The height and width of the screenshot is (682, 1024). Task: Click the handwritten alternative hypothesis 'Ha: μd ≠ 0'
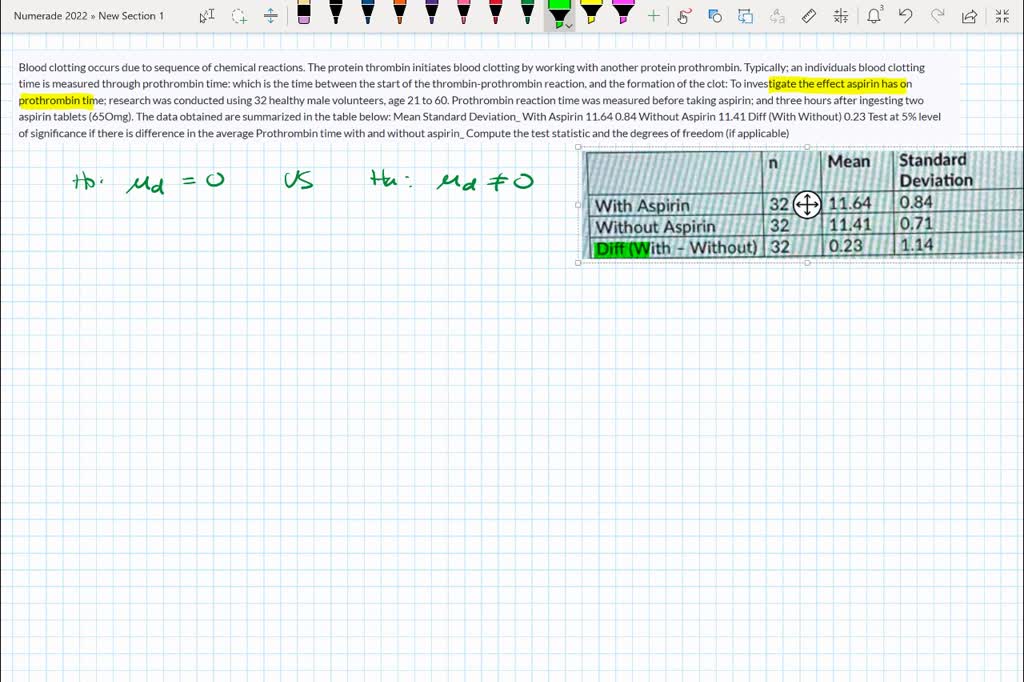[451, 180]
